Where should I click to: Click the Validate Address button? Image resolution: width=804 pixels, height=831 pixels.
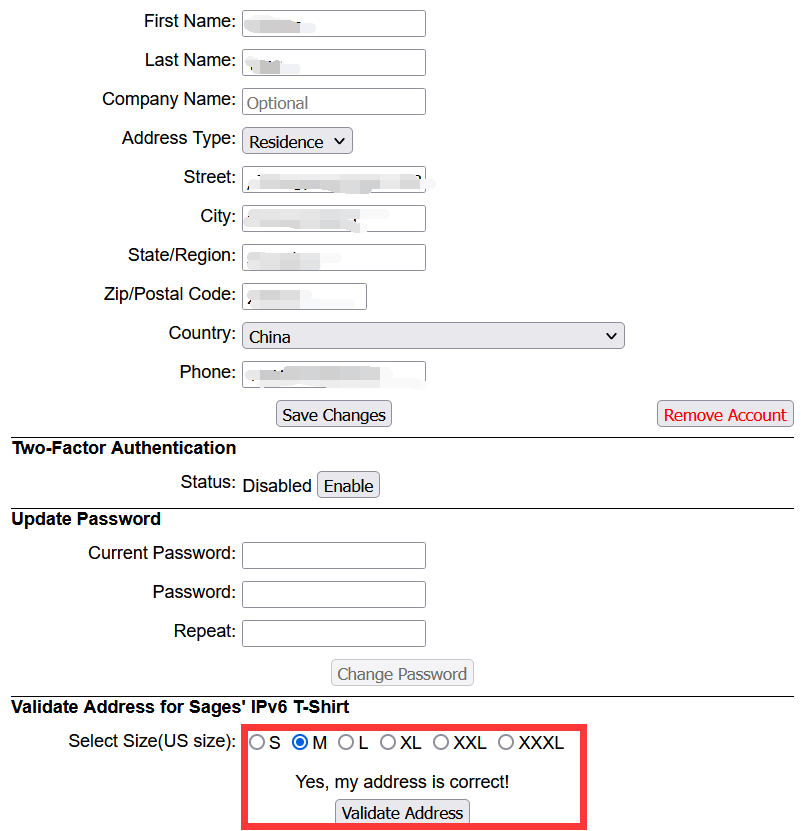click(x=402, y=812)
